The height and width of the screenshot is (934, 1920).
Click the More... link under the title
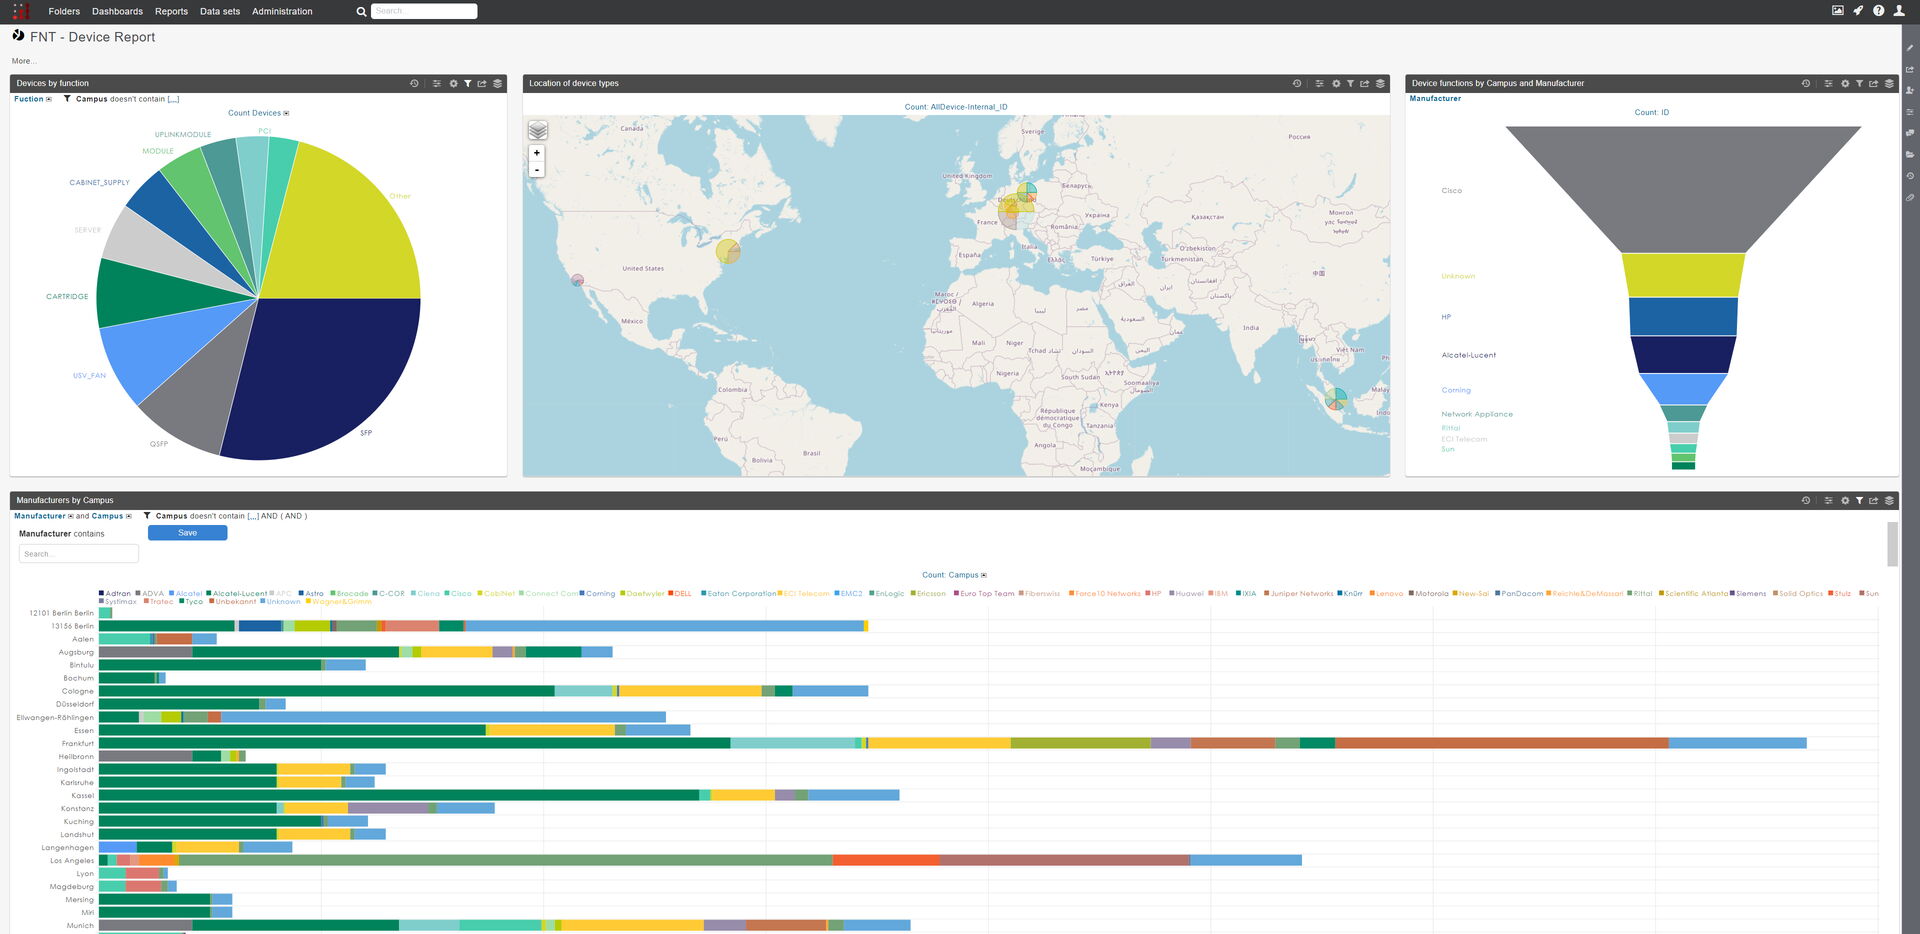(x=24, y=61)
